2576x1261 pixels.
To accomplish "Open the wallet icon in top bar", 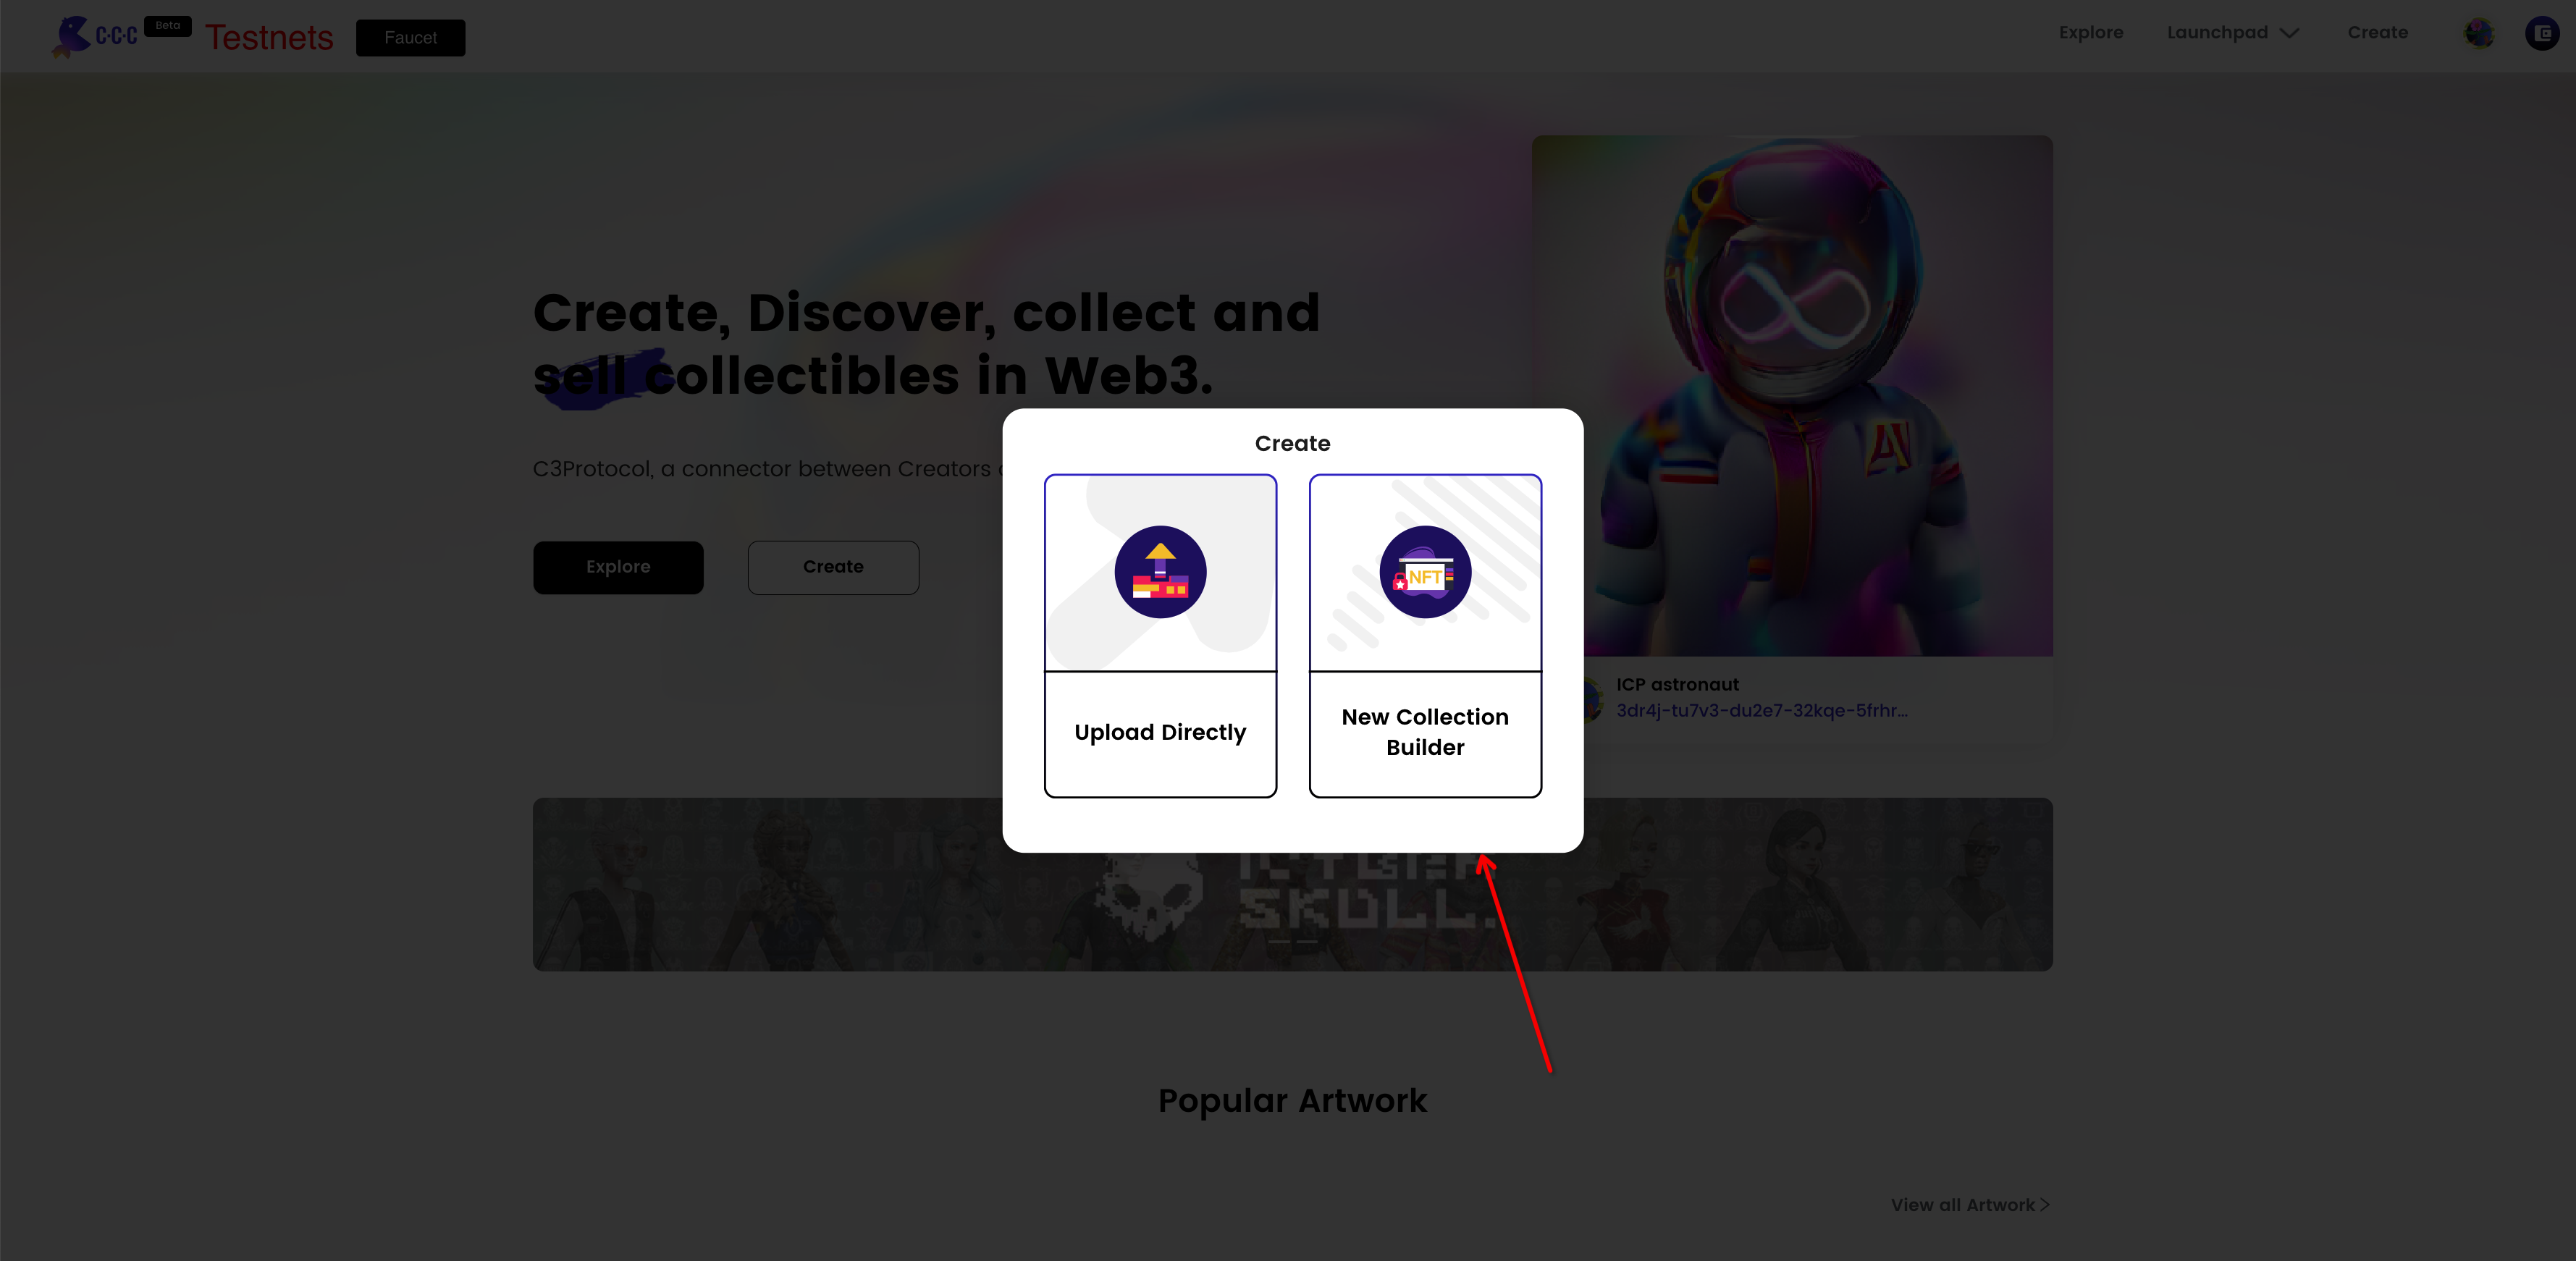I will [2541, 33].
